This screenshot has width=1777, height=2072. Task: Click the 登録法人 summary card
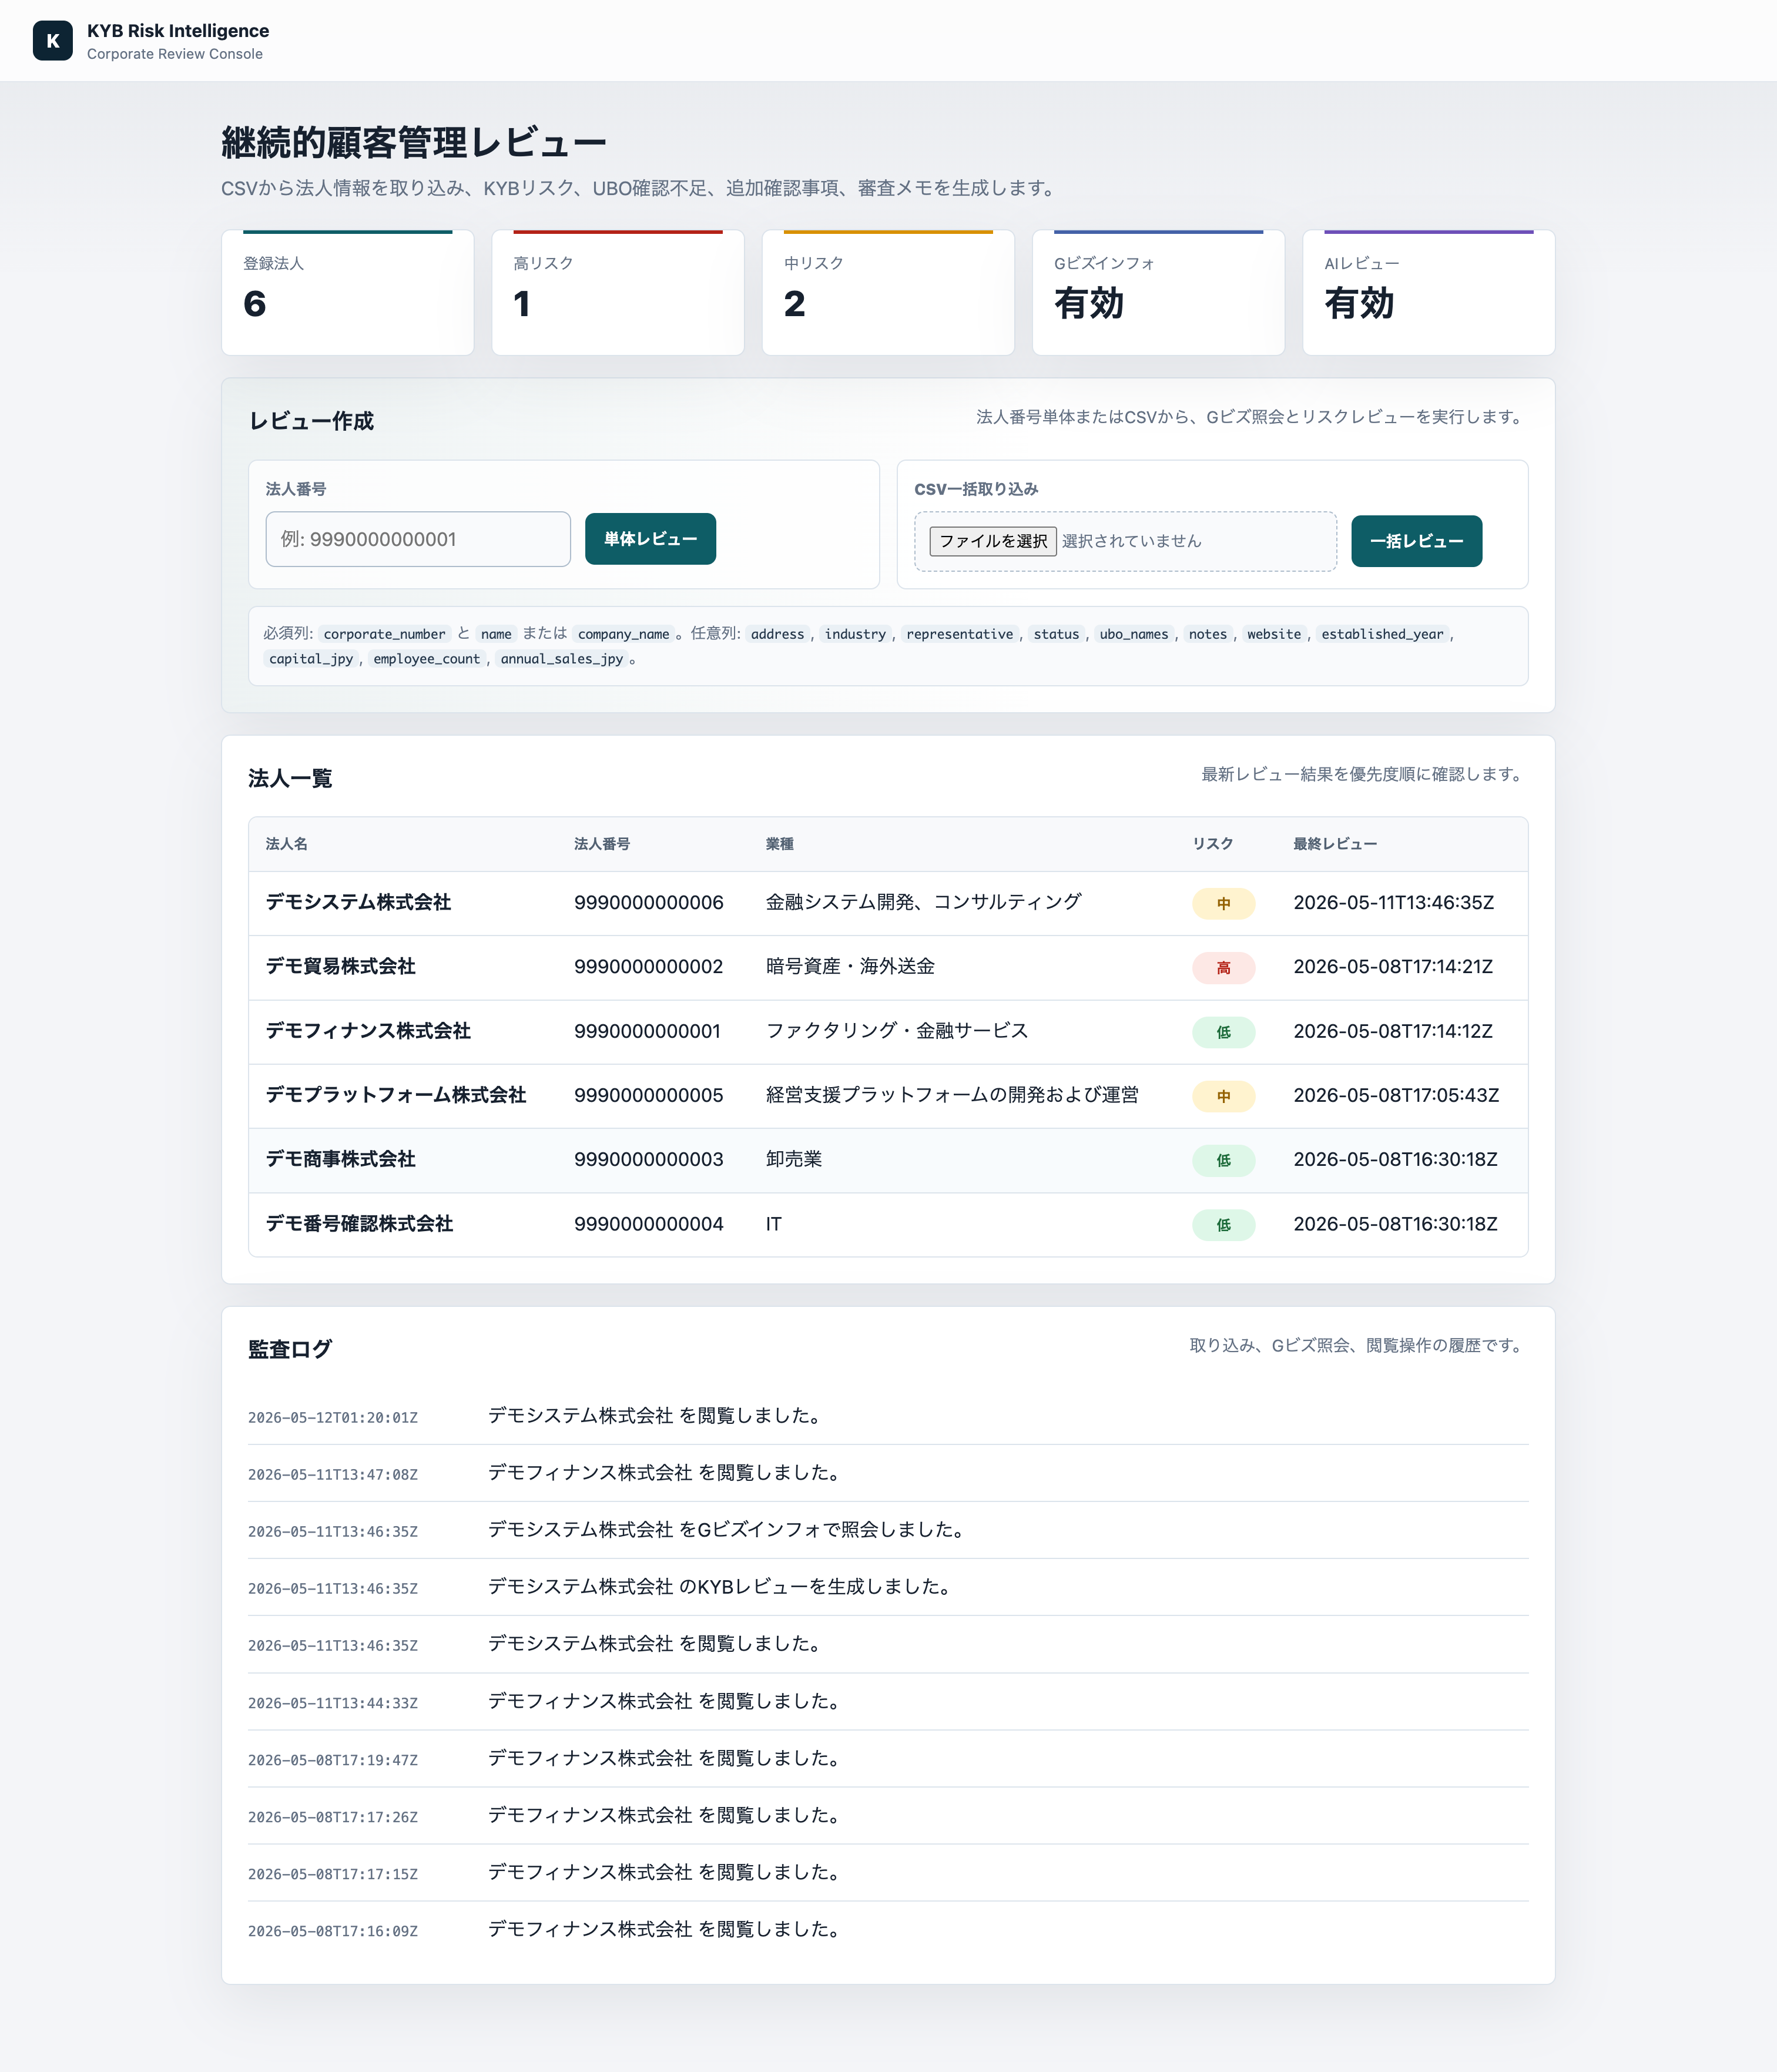coord(347,292)
